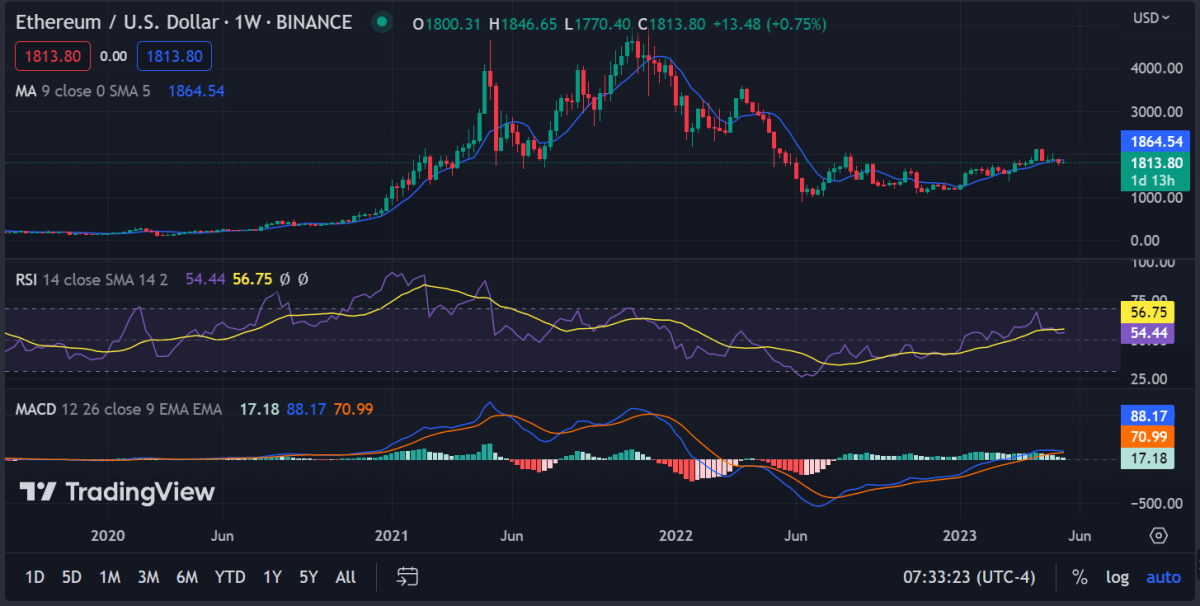Click the L1770.40 low value

click(x=600, y=22)
